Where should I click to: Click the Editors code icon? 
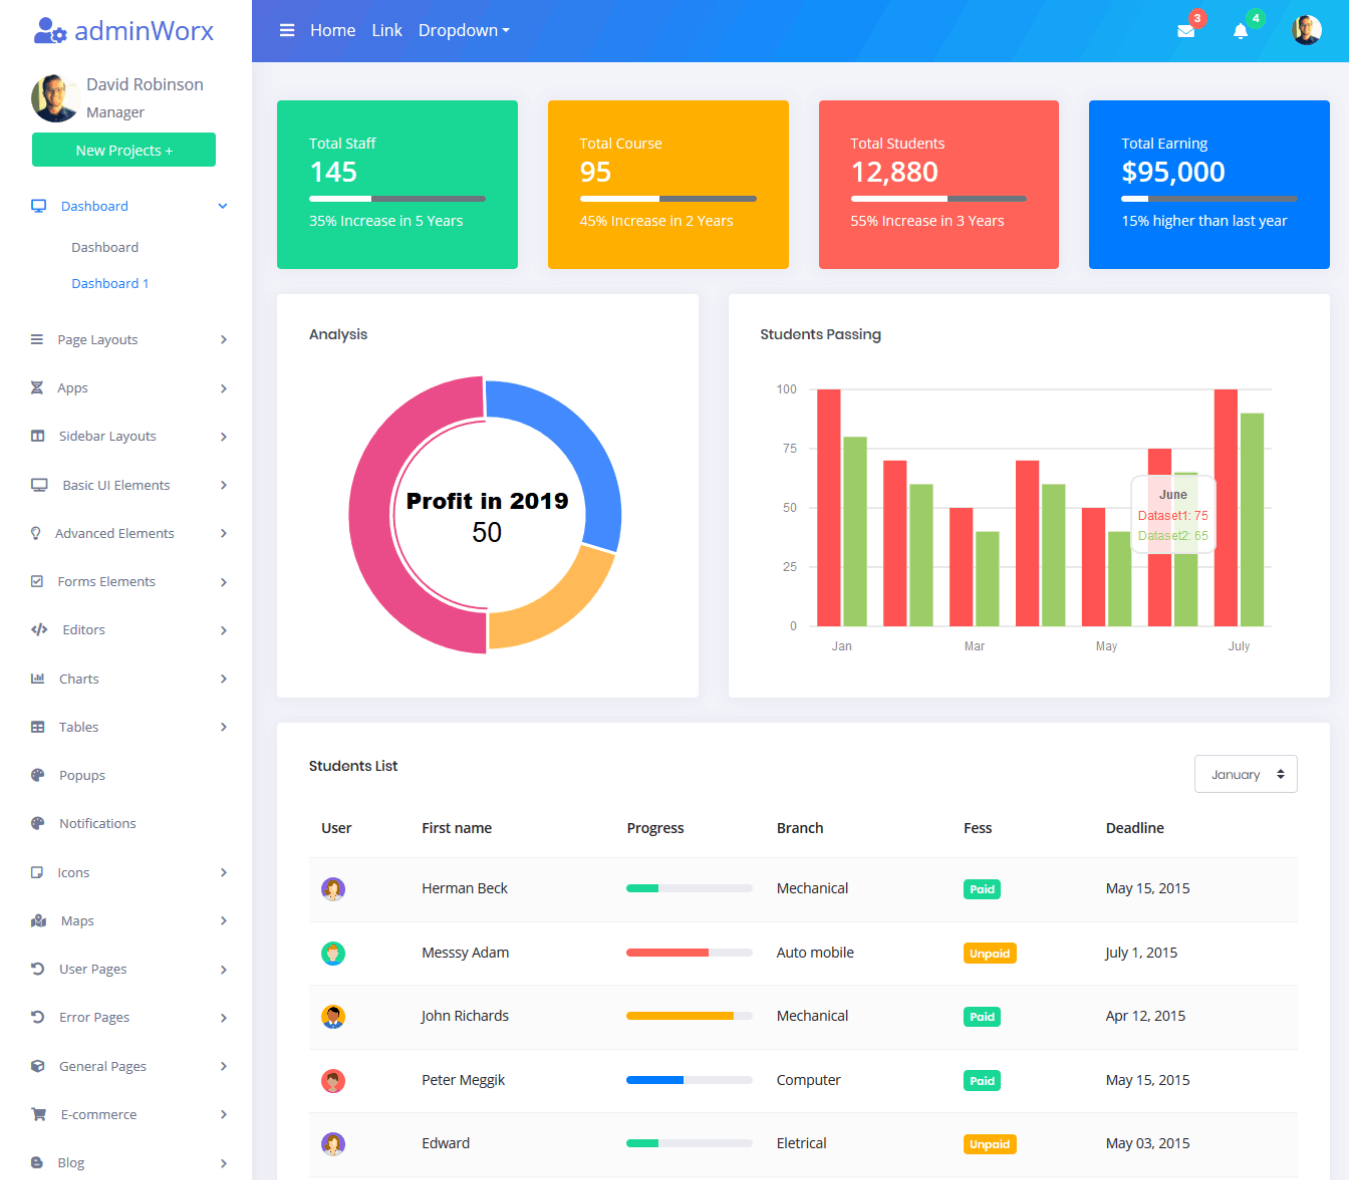tap(39, 630)
